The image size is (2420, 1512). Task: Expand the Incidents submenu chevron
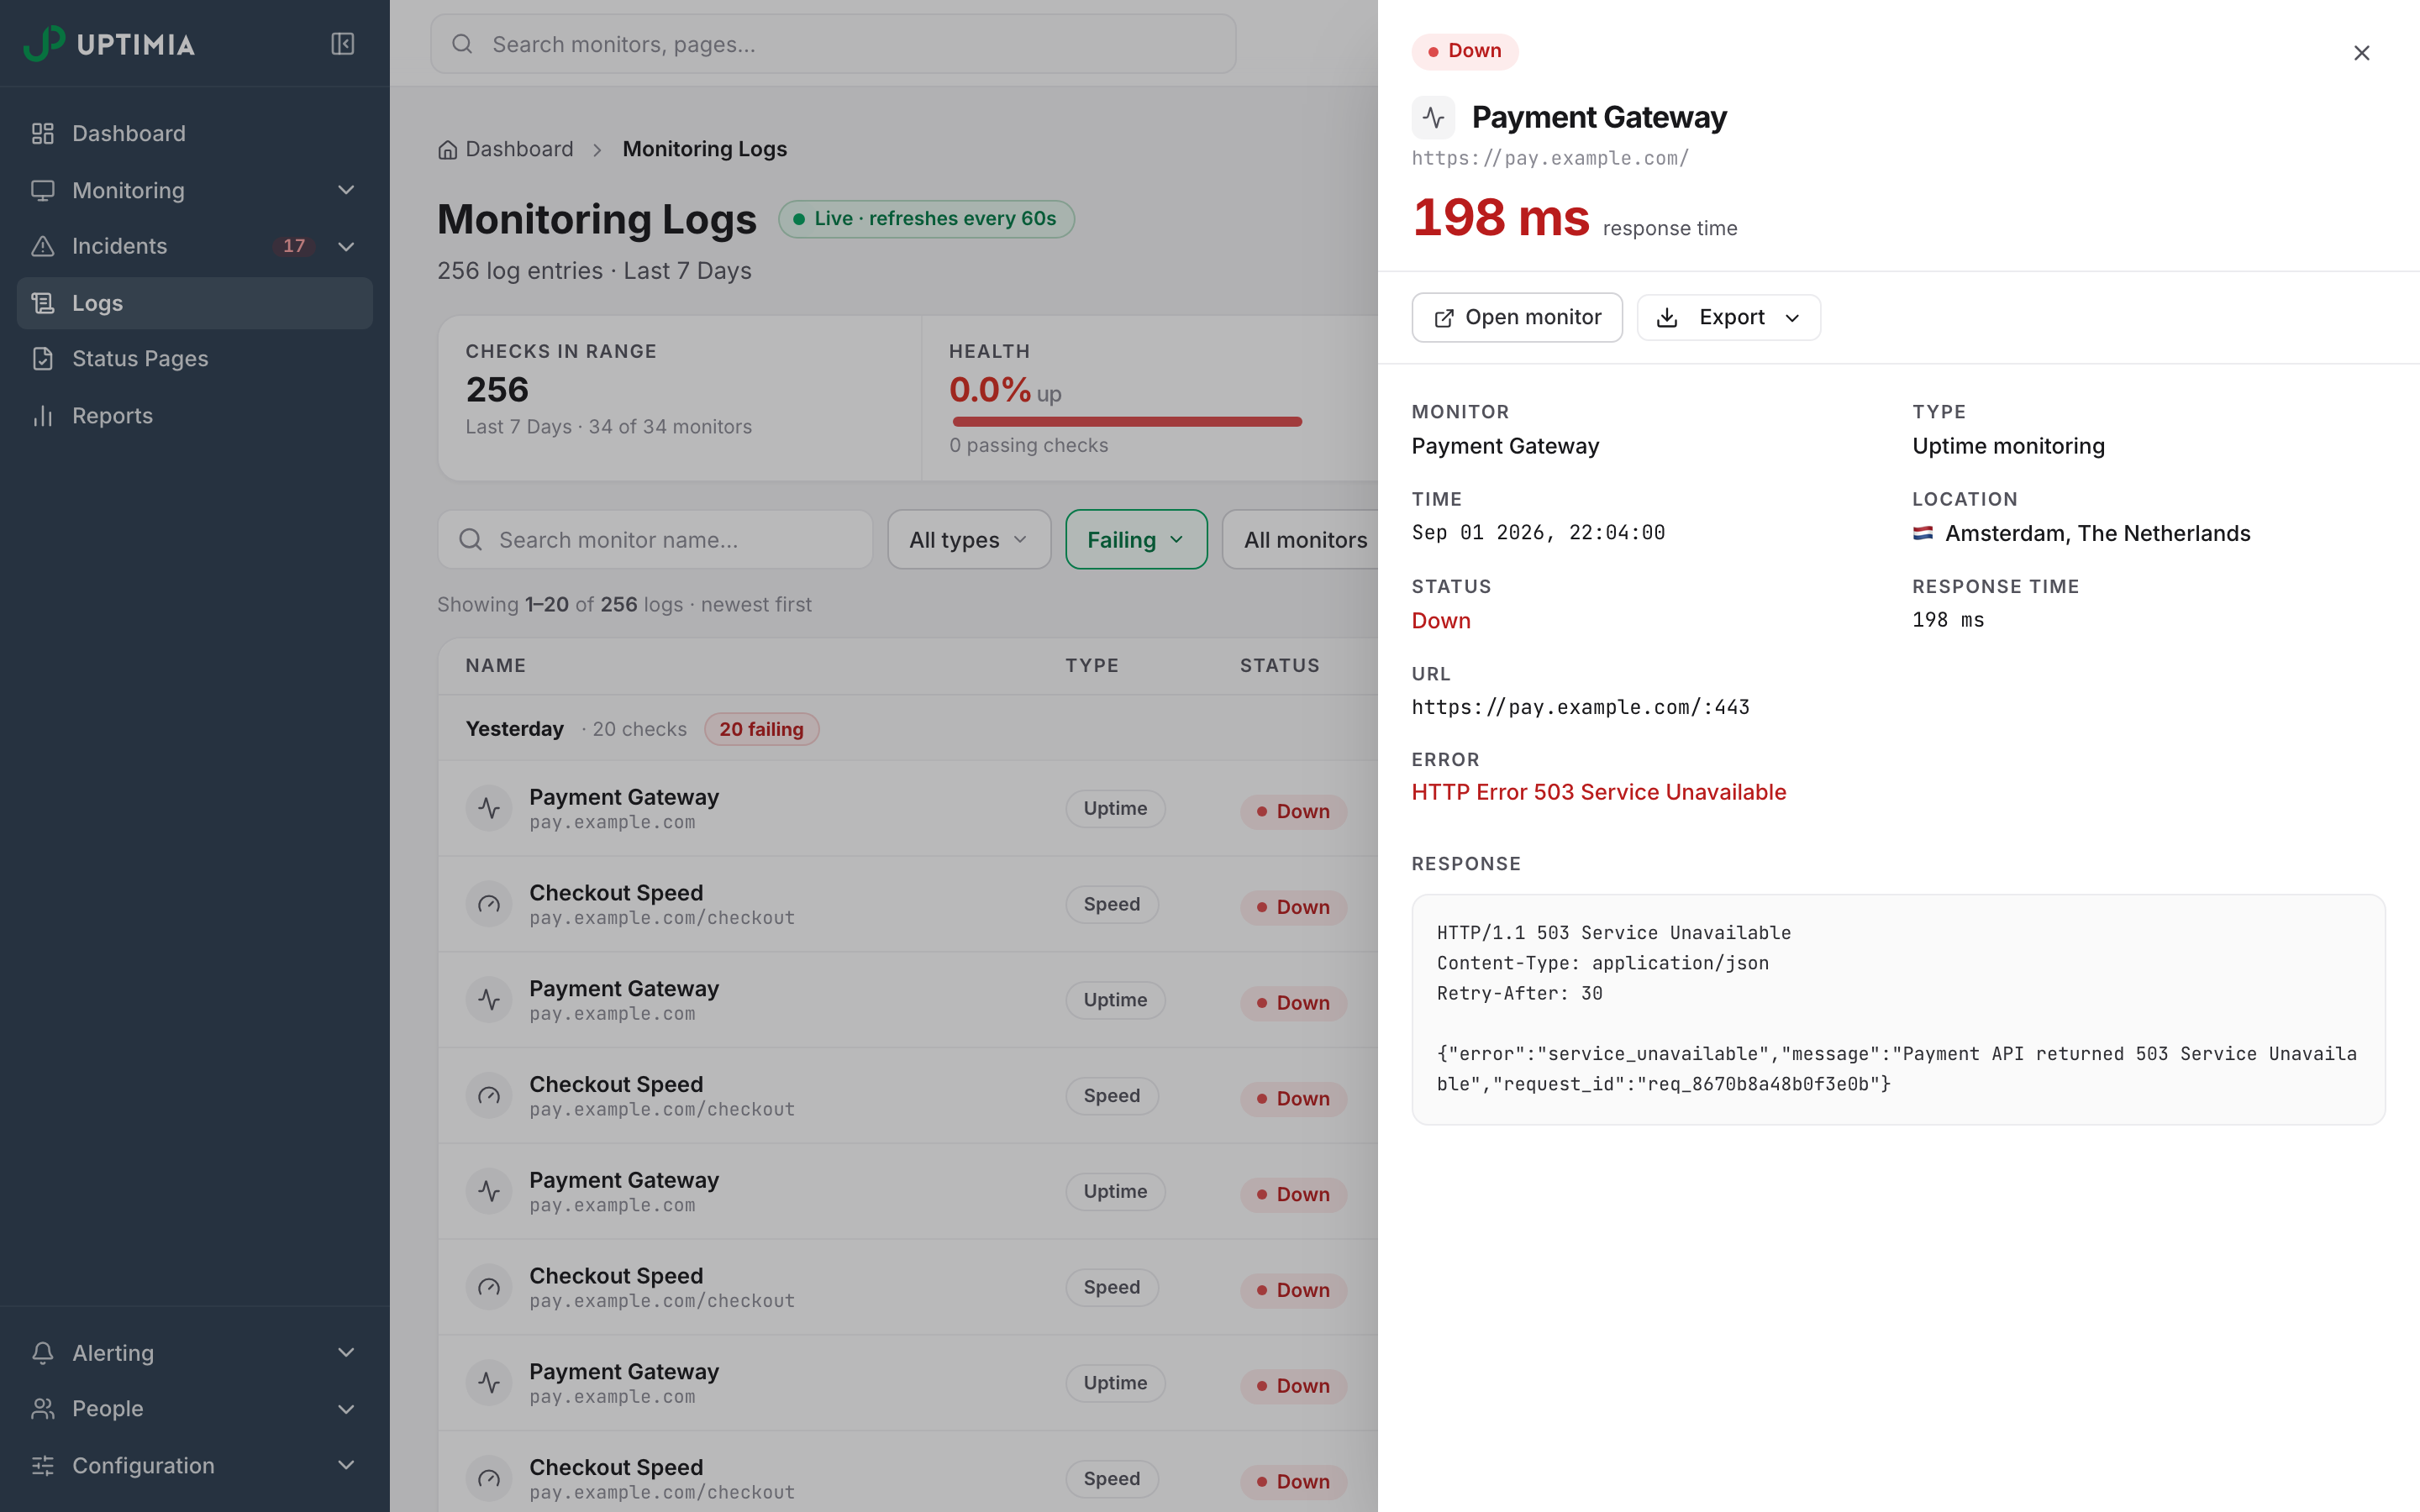346,246
